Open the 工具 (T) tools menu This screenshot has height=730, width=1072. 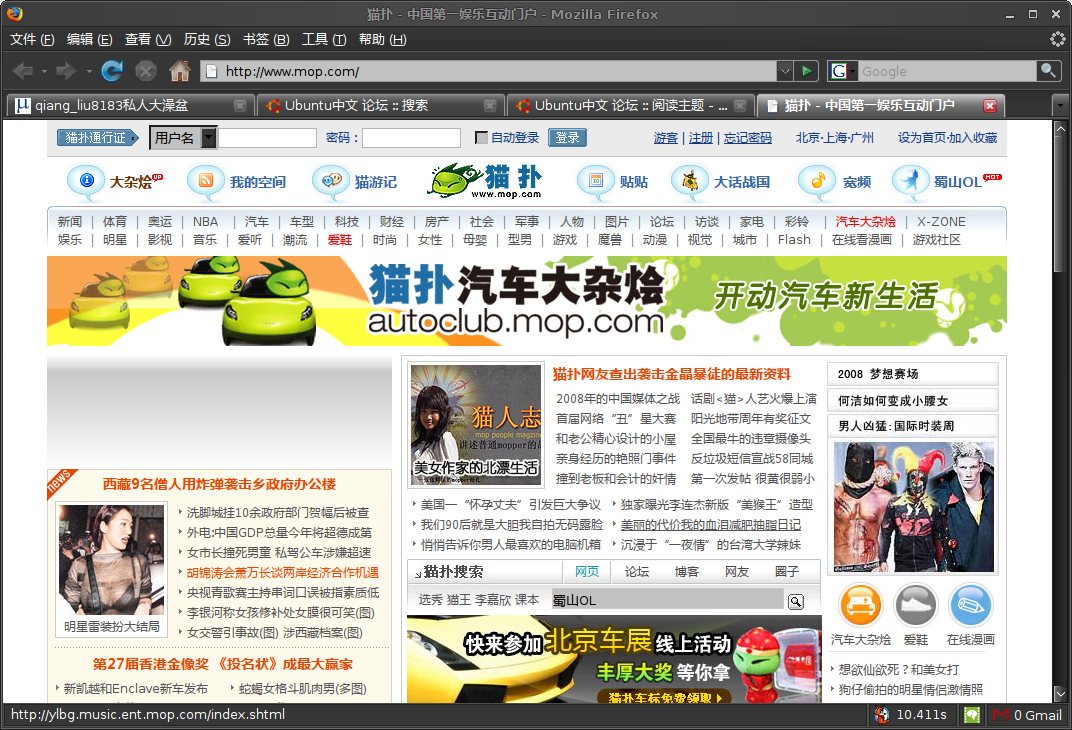coord(324,40)
